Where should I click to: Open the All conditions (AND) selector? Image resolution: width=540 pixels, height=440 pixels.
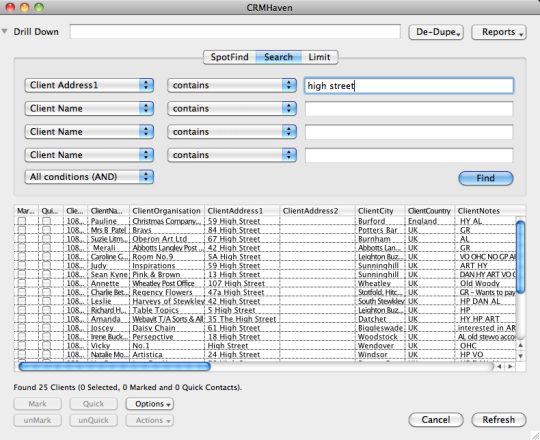89,177
